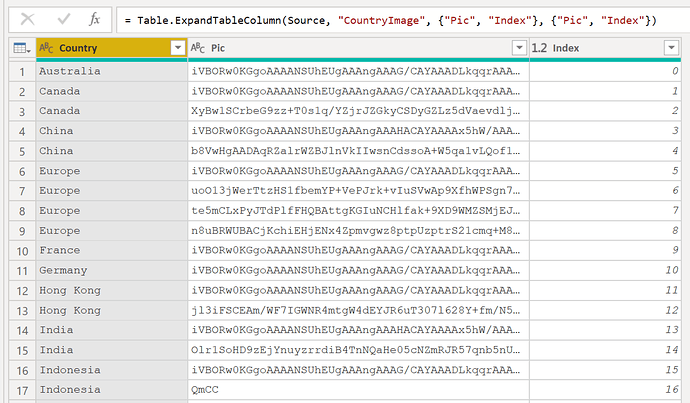The width and height of the screenshot is (690, 403).
Task: Select the Index cell with value 5
Action: click(605, 171)
